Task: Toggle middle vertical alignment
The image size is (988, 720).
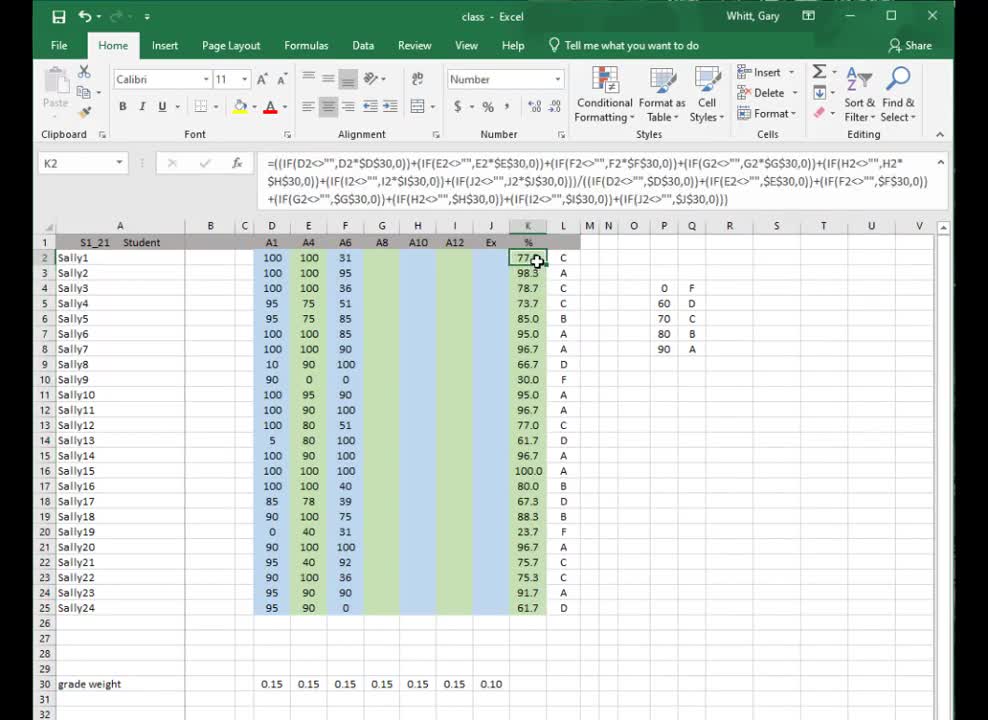Action: 328,79
